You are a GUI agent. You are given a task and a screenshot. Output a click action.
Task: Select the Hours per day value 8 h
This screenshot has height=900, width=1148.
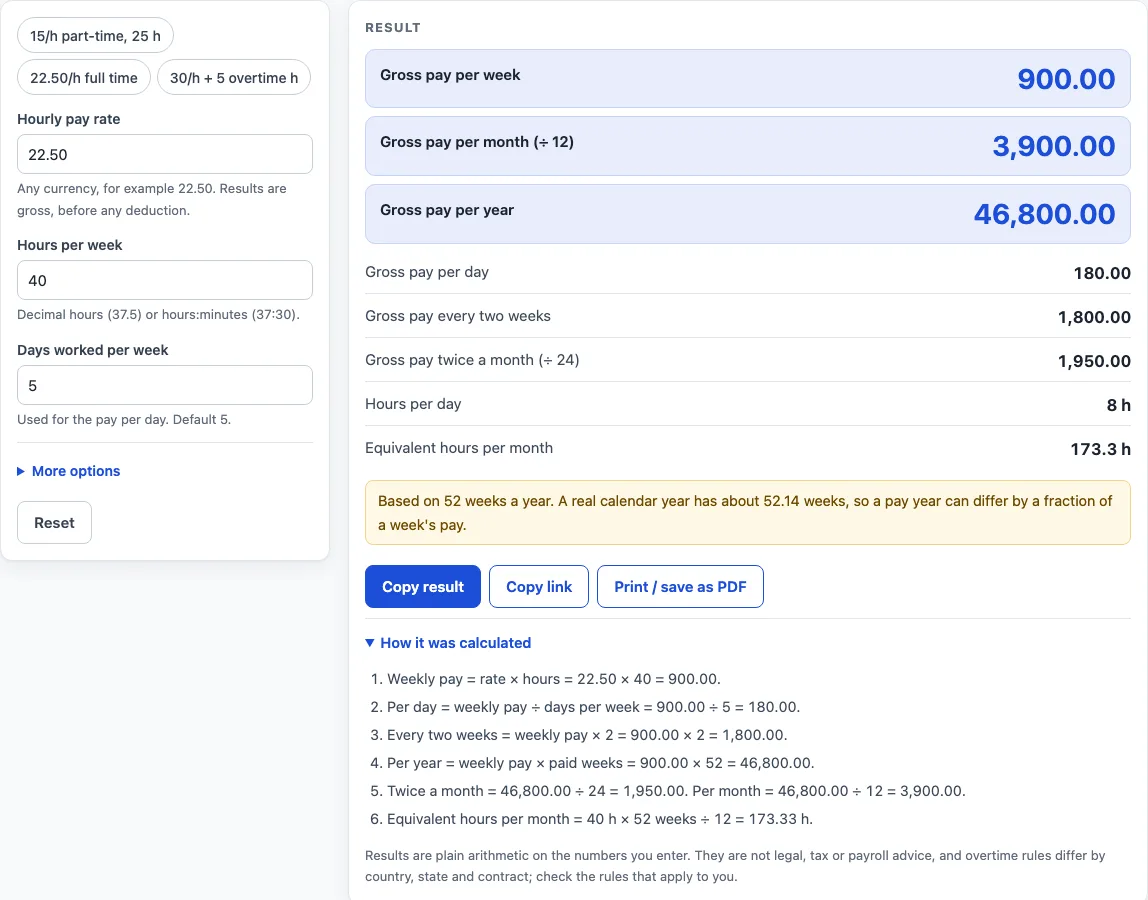[1118, 405]
